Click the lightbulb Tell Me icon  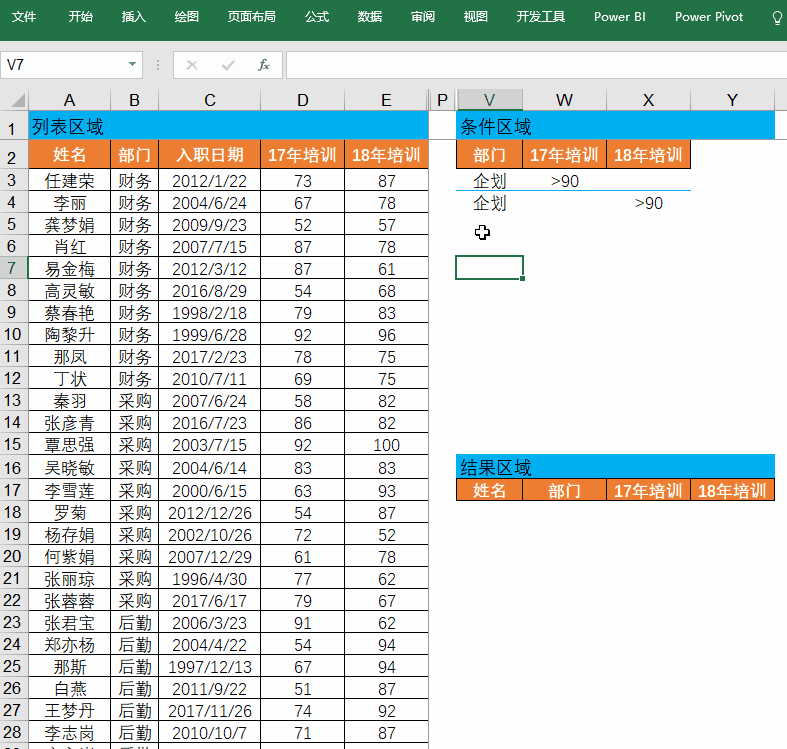(x=777, y=18)
